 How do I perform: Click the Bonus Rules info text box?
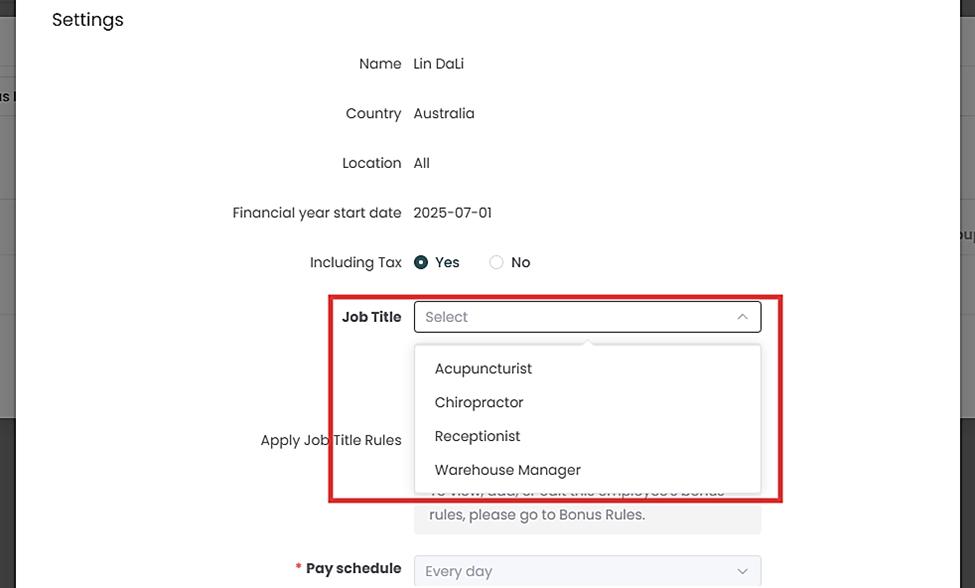(x=587, y=515)
